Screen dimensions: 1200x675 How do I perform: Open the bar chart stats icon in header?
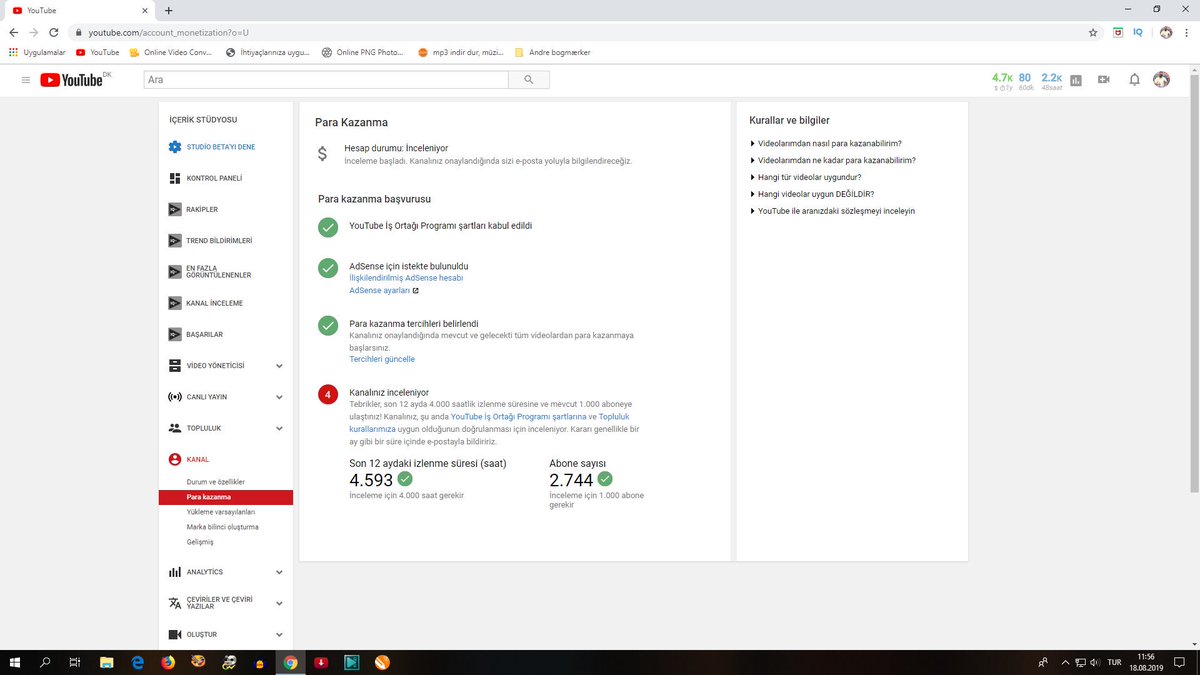pyautogui.click(x=1076, y=80)
